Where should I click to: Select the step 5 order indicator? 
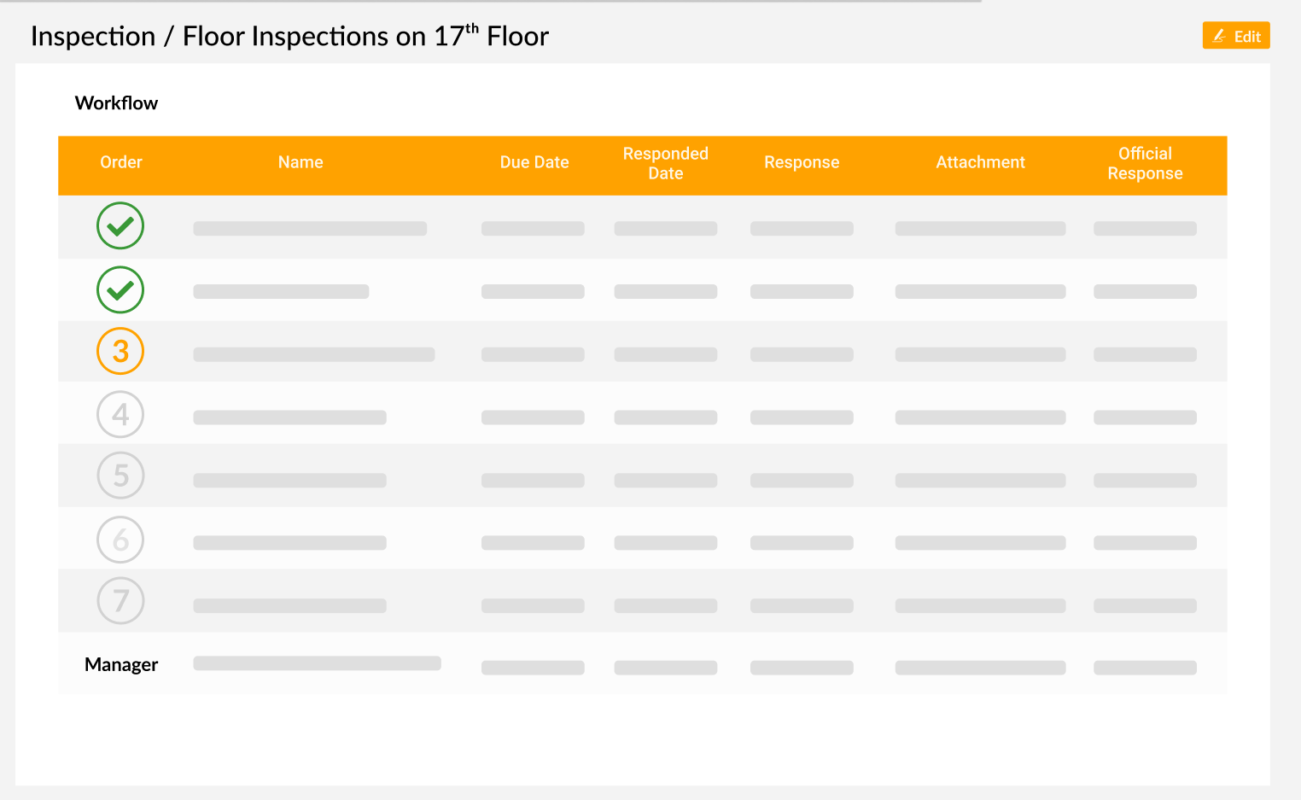pyautogui.click(x=120, y=475)
